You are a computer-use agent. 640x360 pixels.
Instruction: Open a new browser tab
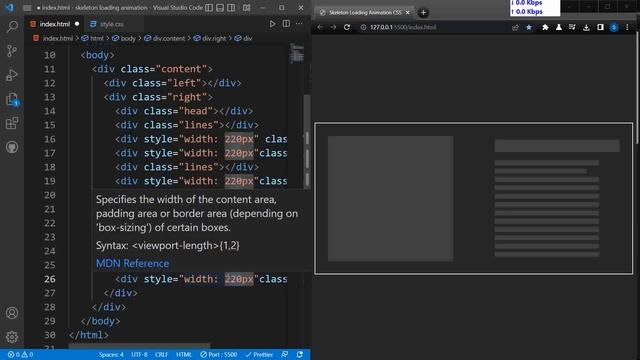423,13
